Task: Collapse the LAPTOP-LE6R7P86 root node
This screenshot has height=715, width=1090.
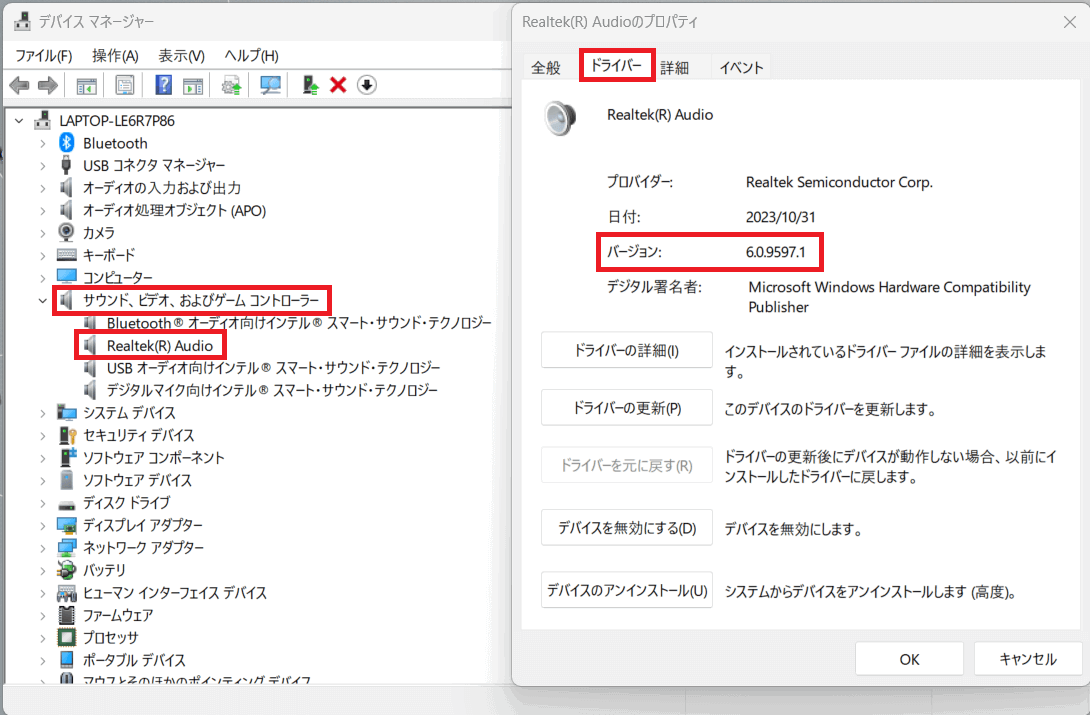Action: click(19, 121)
